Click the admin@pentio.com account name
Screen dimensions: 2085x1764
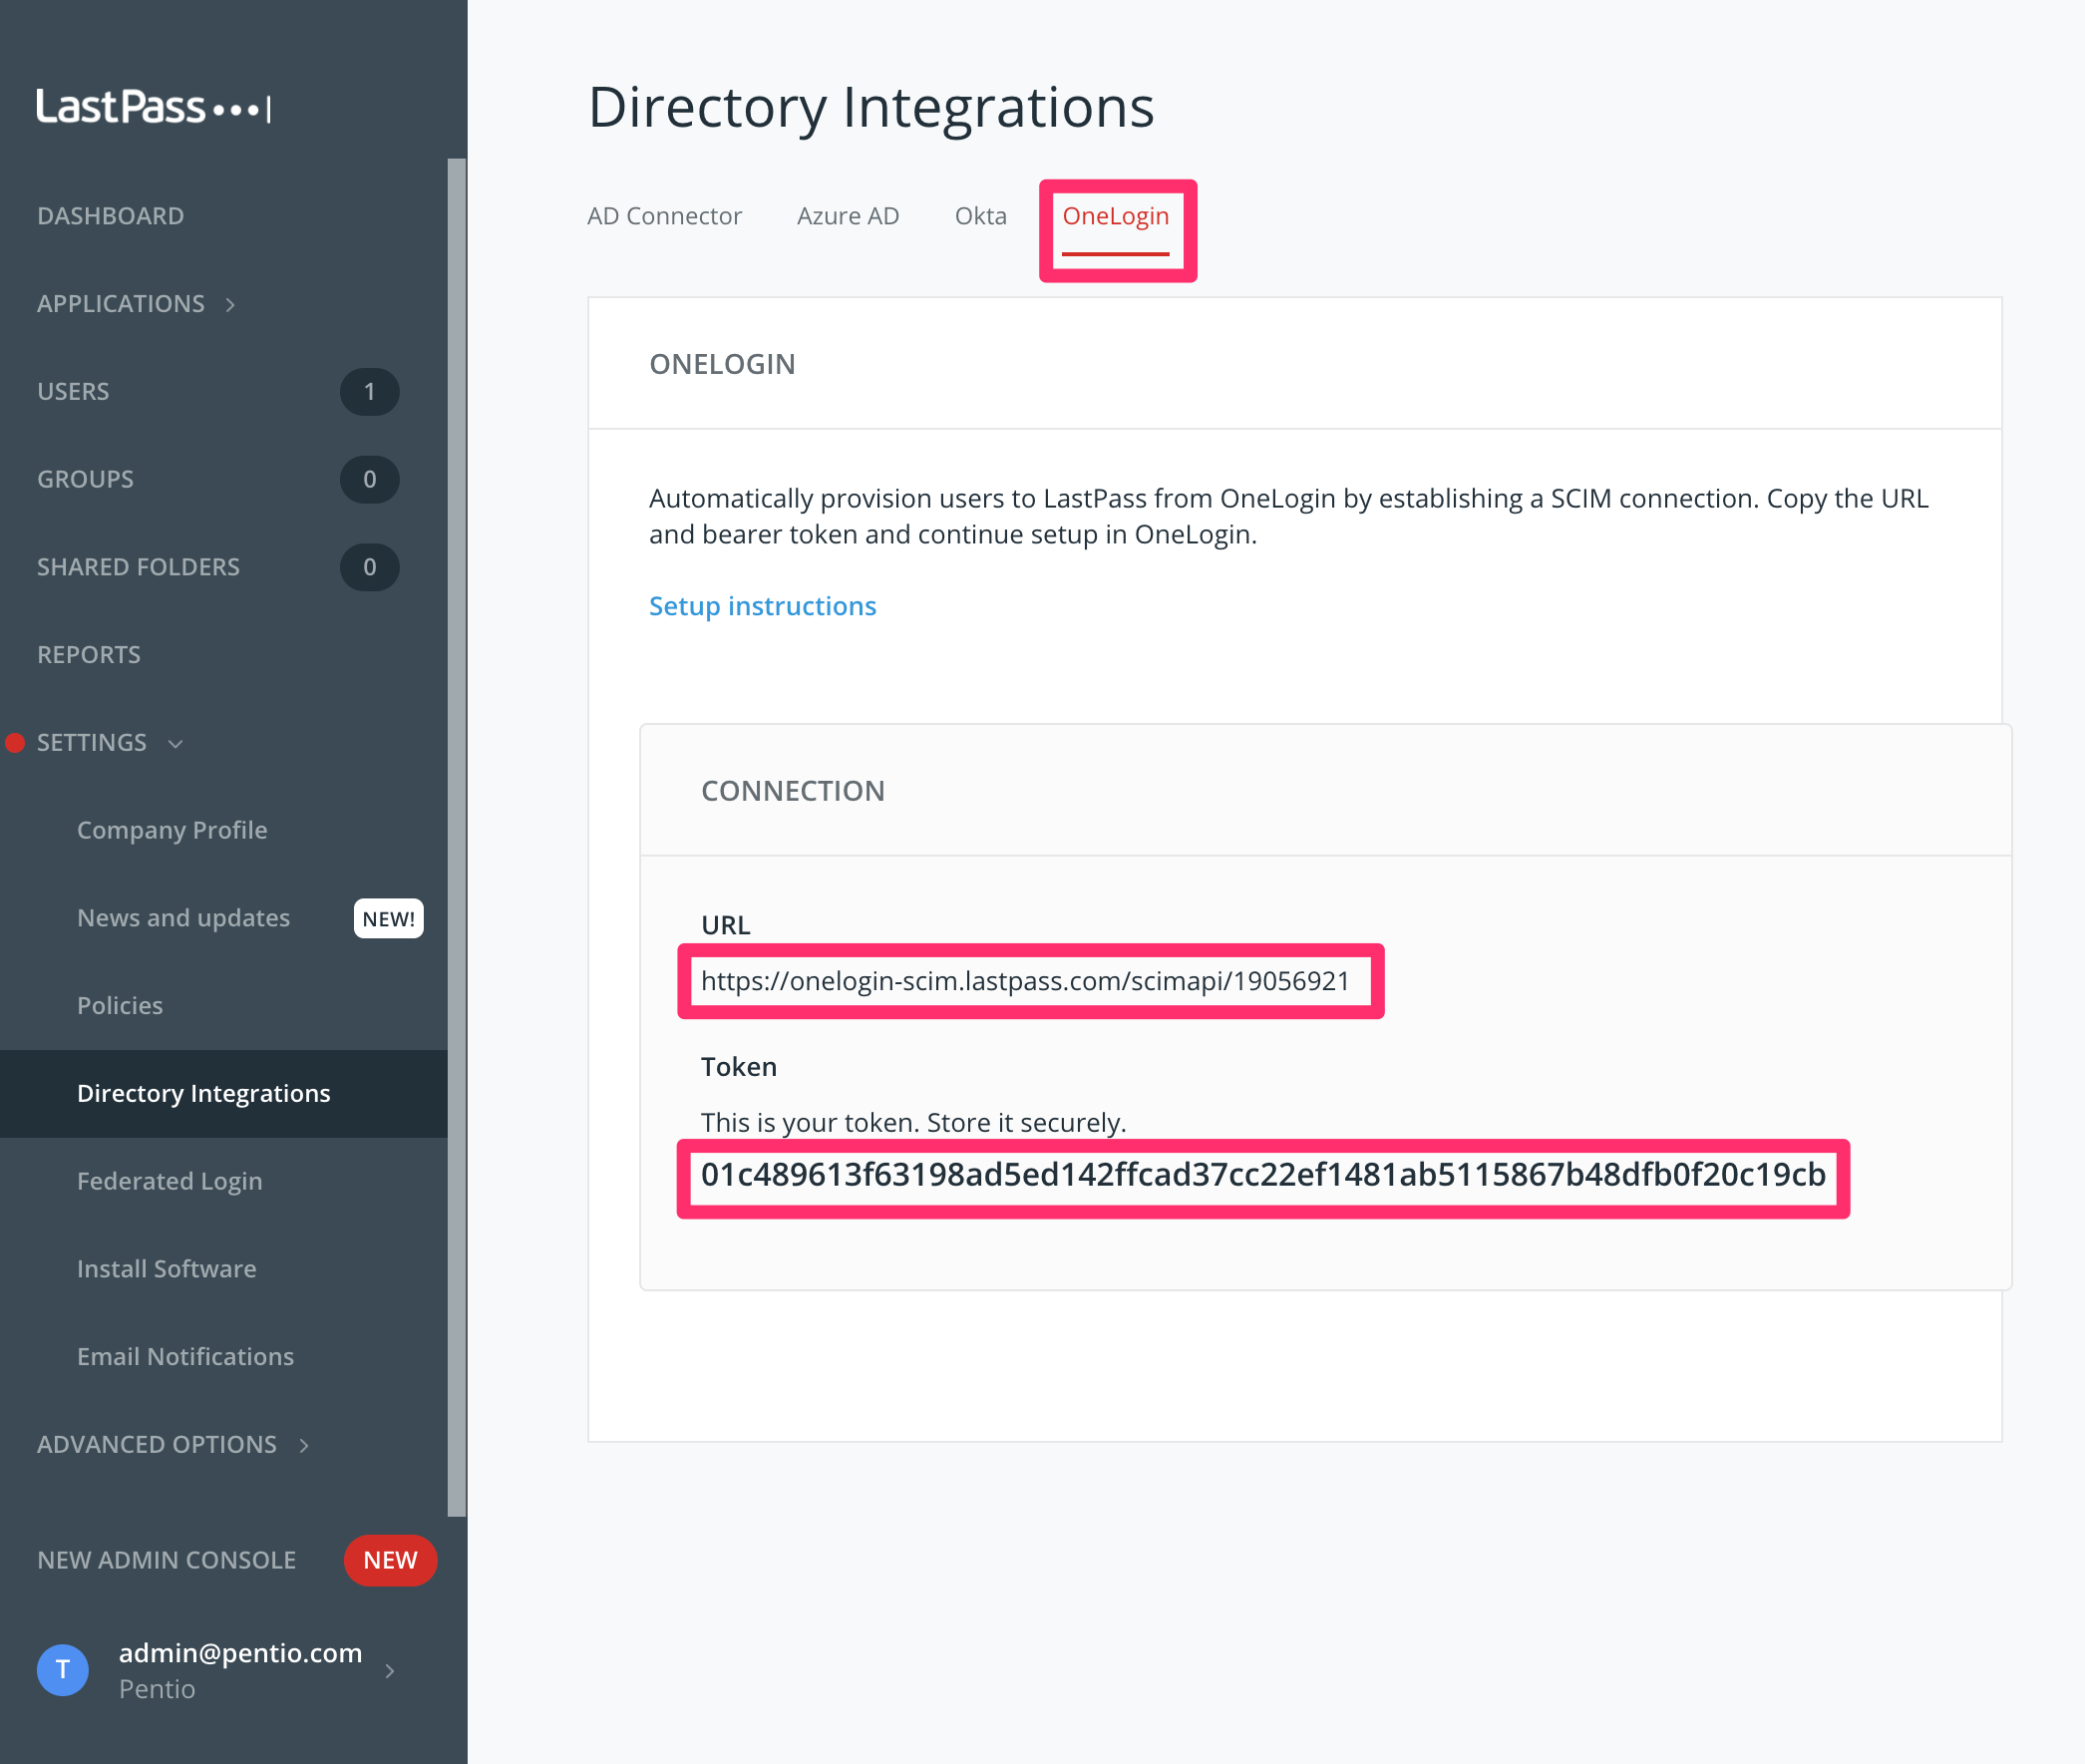click(x=240, y=1653)
